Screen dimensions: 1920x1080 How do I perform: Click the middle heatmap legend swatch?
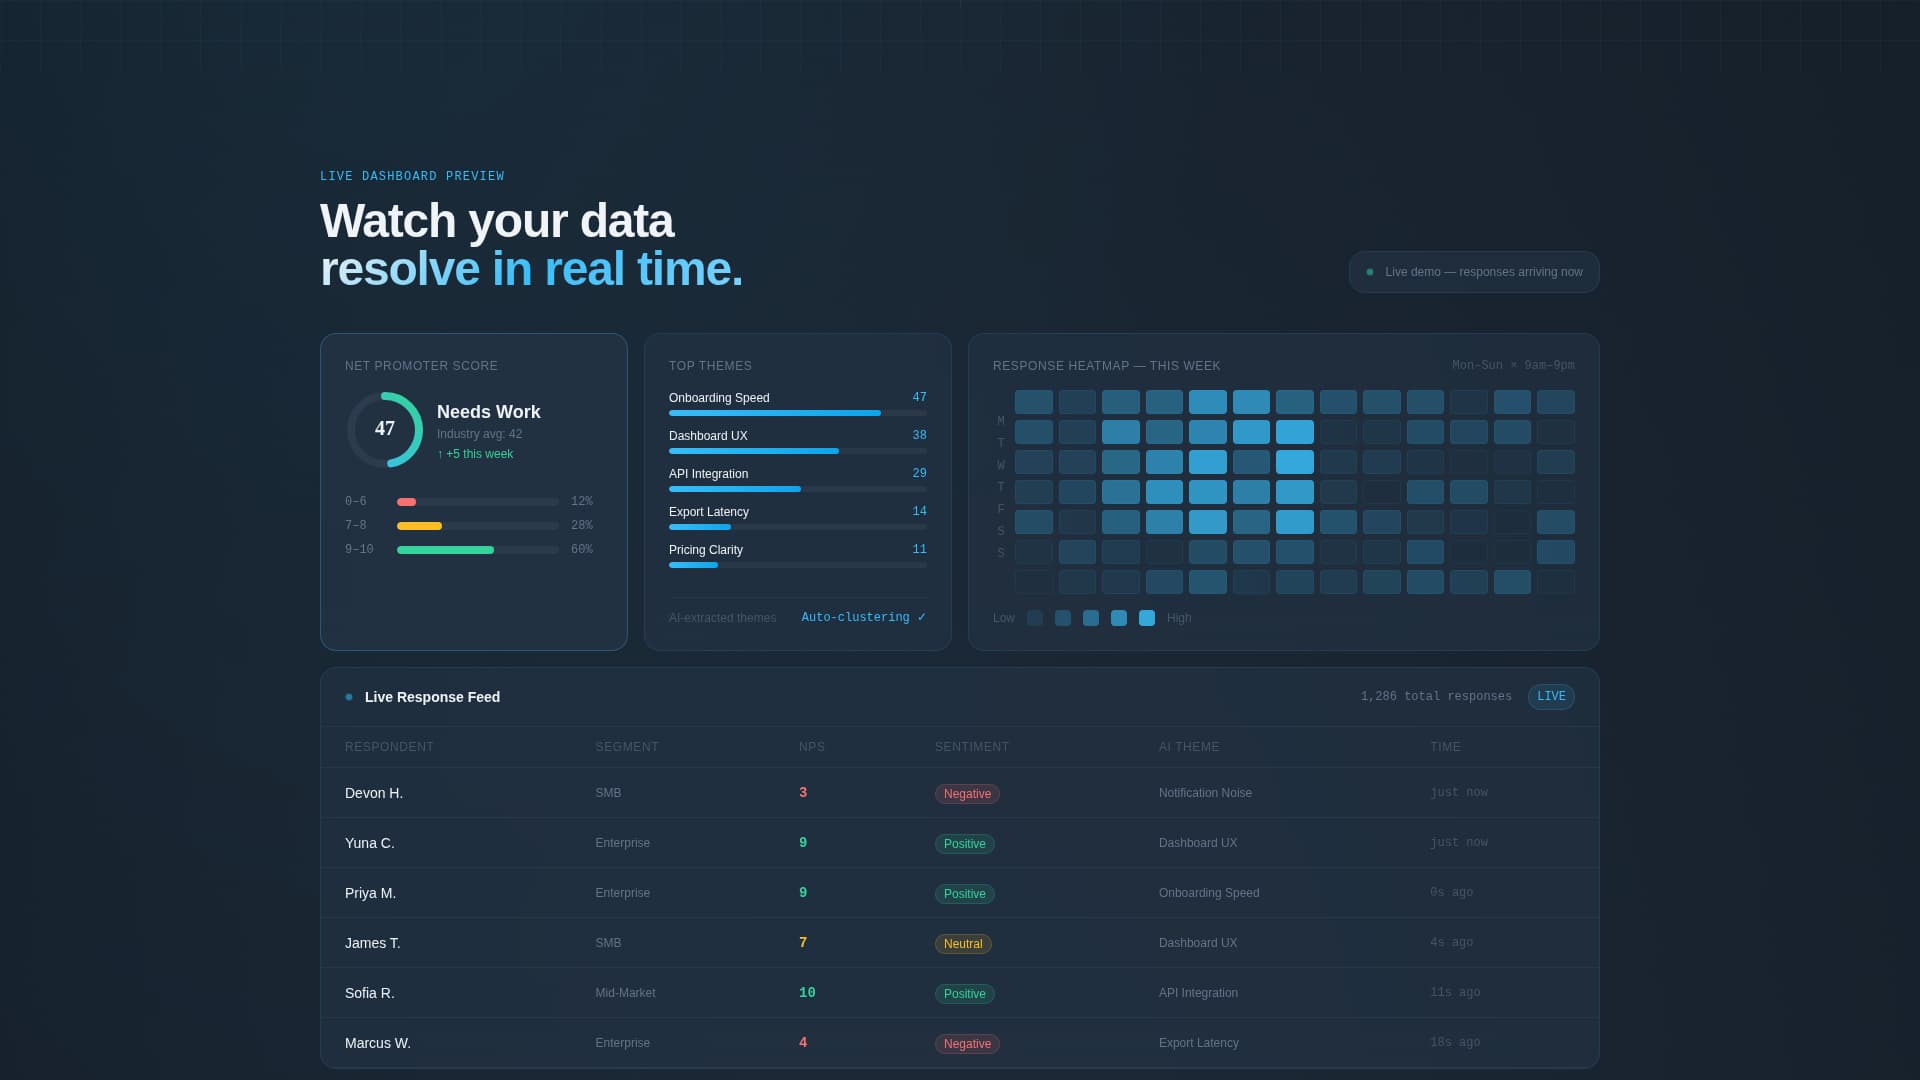pyautogui.click(x=1091, y=618)
